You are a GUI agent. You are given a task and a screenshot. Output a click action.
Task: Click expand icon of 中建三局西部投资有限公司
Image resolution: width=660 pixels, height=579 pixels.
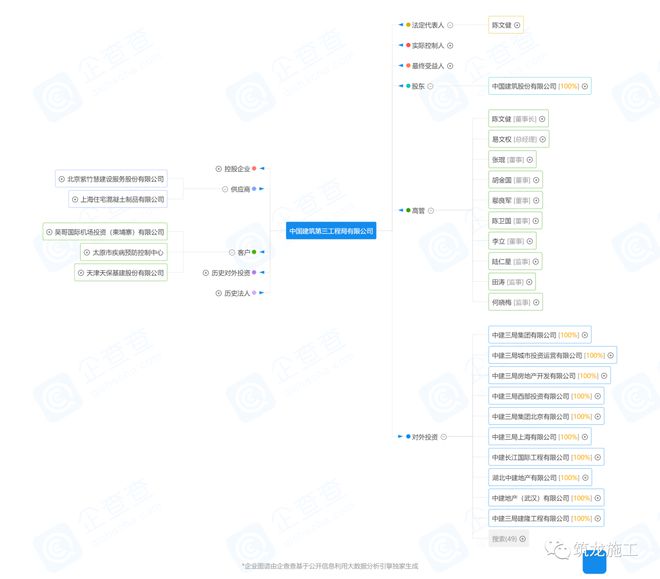point(598,396)
